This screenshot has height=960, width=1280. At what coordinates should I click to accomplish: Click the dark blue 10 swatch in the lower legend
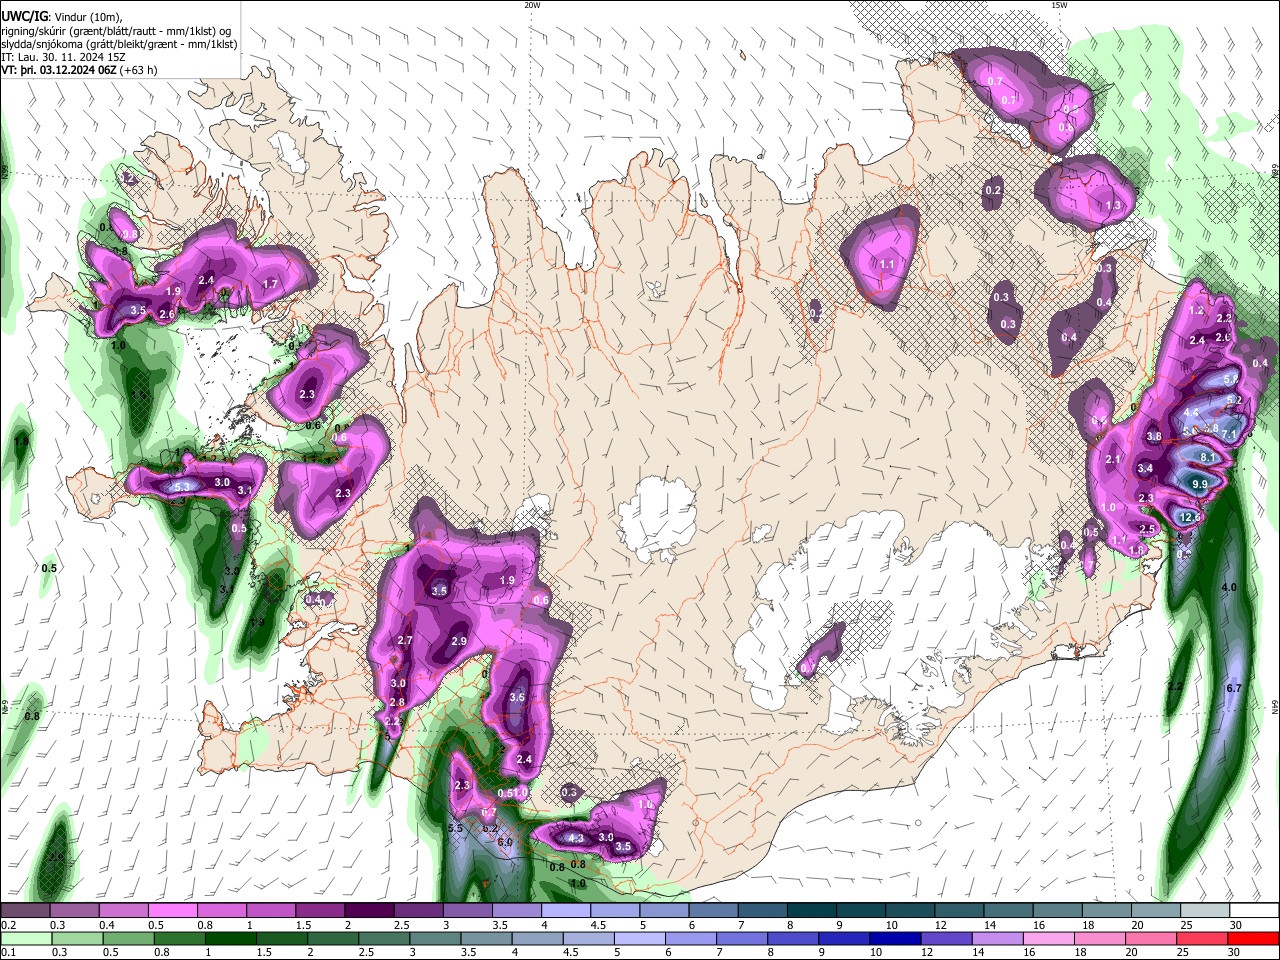(893, 938)
